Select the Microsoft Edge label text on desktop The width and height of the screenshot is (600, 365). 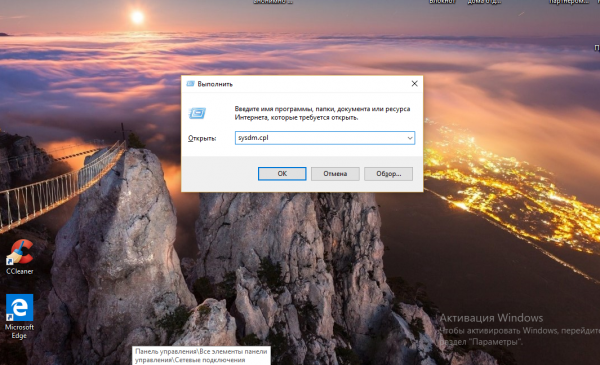(20, 331)
